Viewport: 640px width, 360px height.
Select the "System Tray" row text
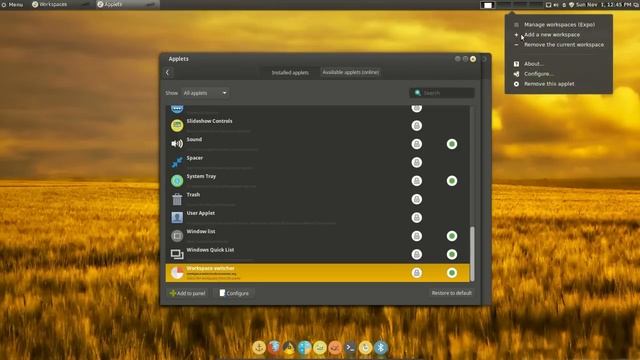tap(201, 176)
